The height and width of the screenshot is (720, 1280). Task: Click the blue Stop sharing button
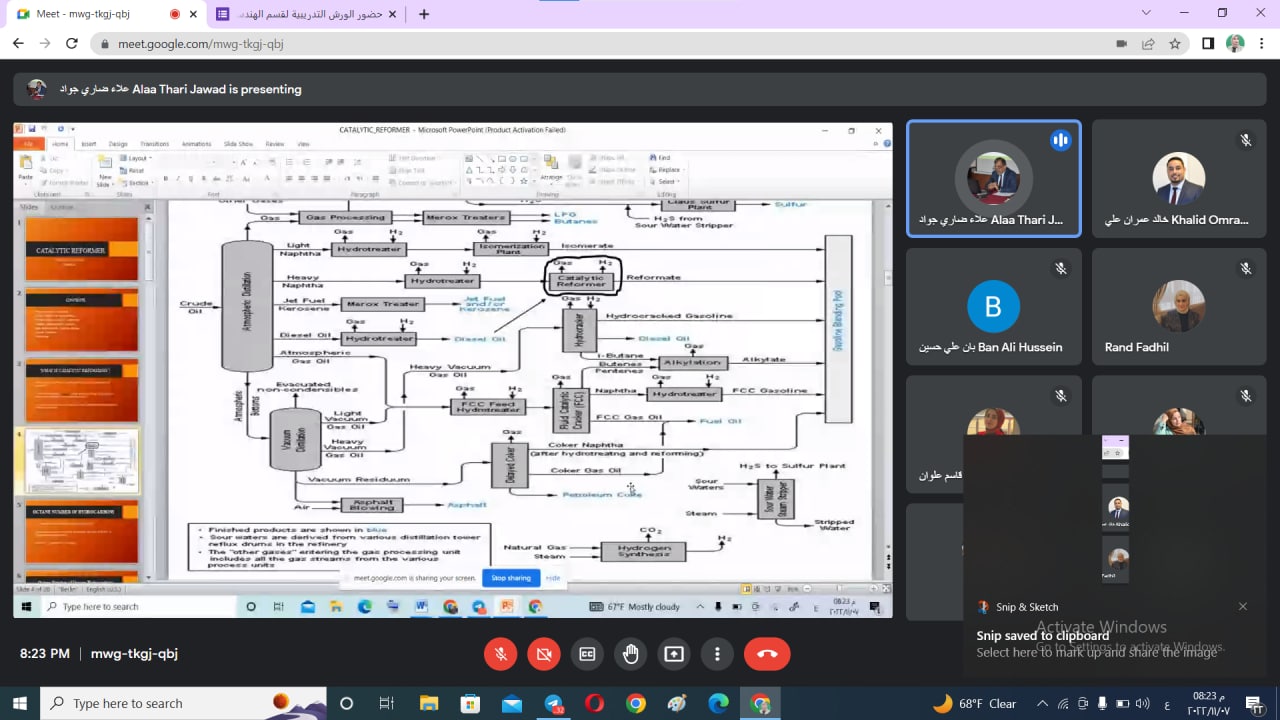click(x=510, y=578)
